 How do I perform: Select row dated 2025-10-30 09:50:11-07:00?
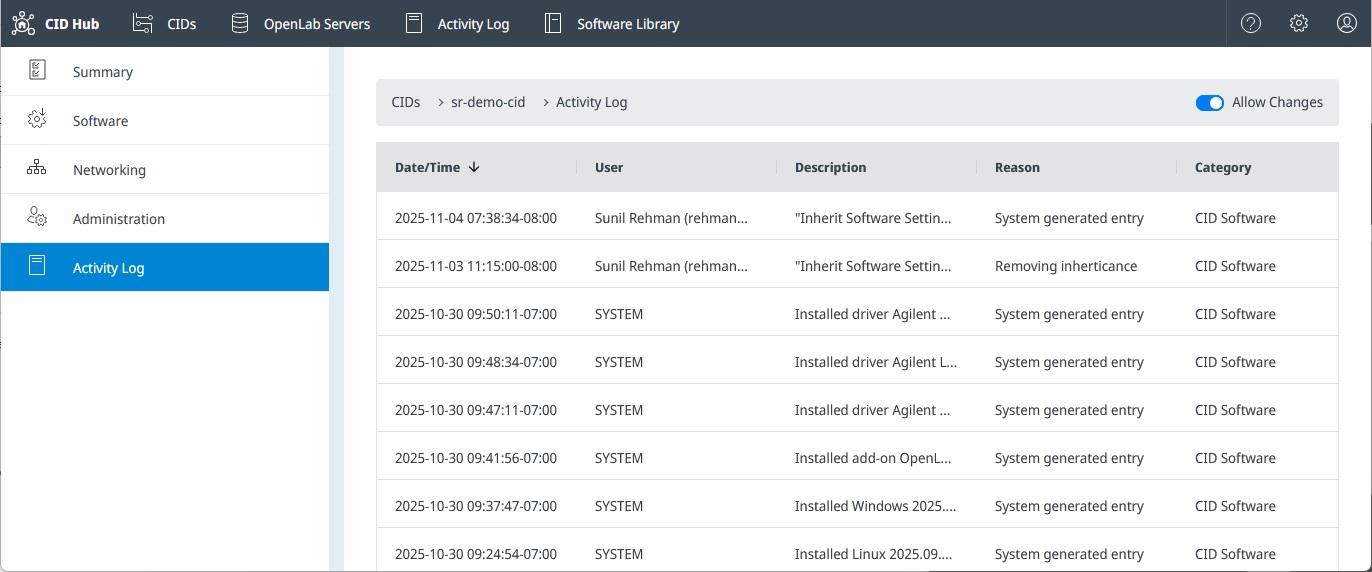[857, 314]
